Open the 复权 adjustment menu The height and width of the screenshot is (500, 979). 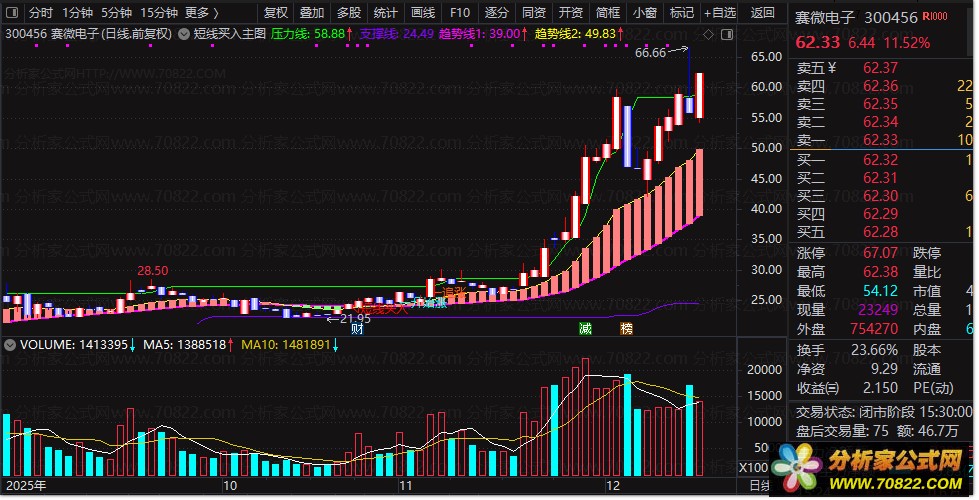pyautogui.click(x=275, y=12)
